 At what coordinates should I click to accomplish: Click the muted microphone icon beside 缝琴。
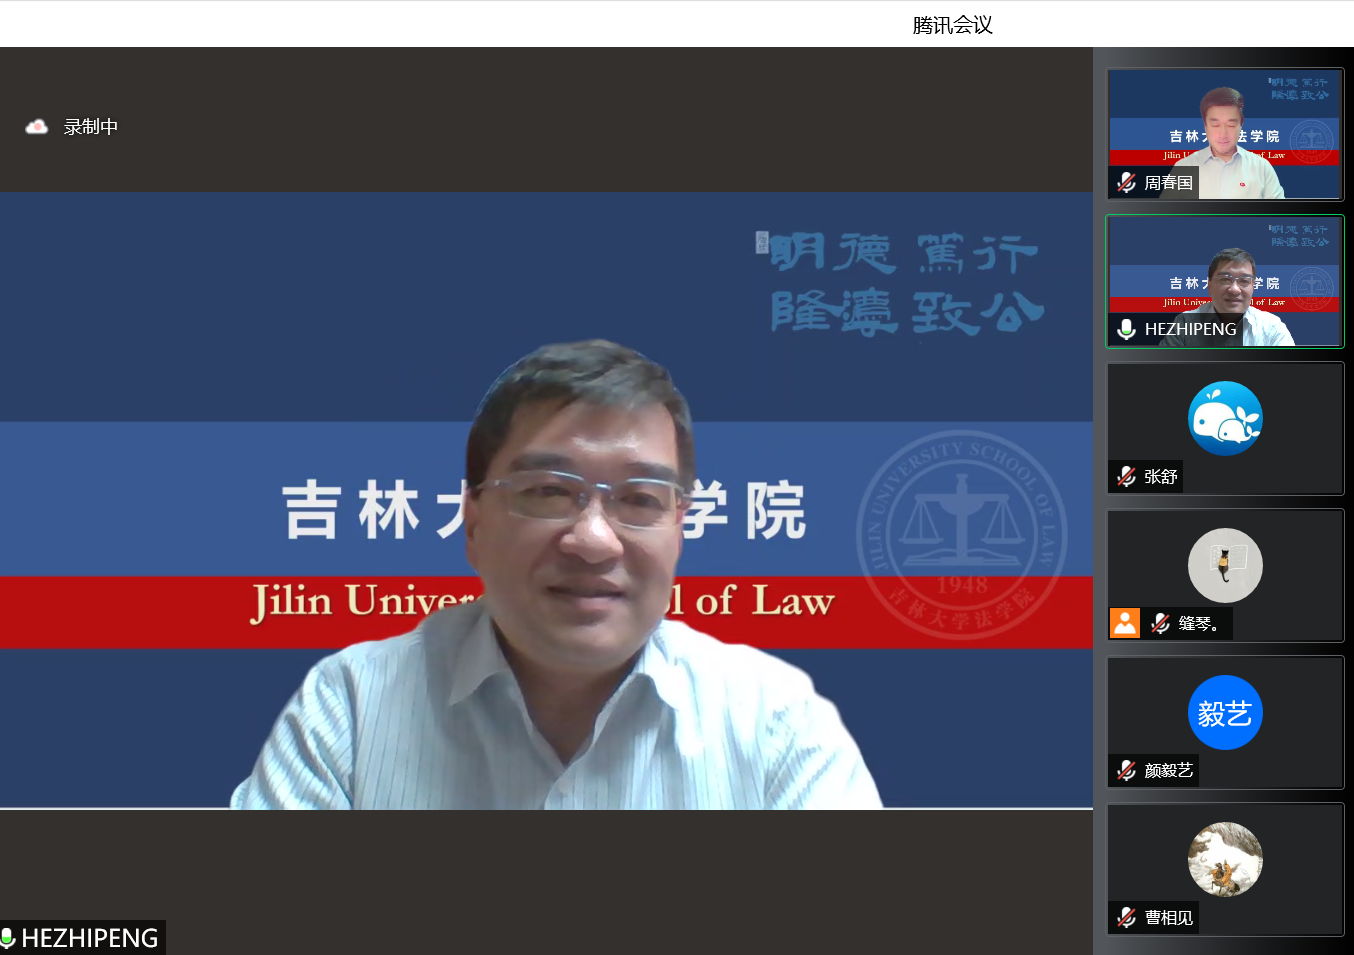[1160, 623]
